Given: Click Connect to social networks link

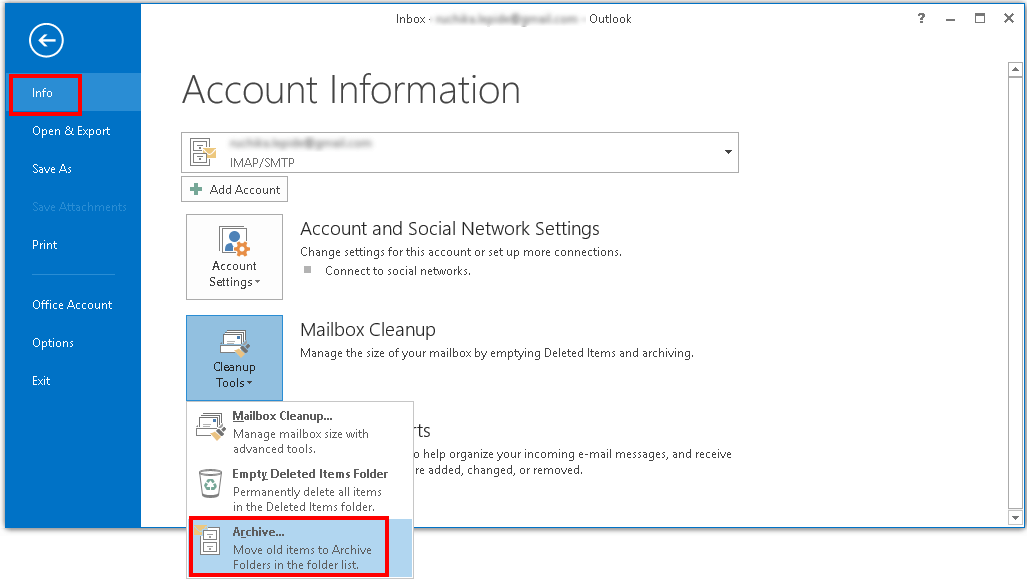Looking at the screenshot, I should tap(398, 271).
